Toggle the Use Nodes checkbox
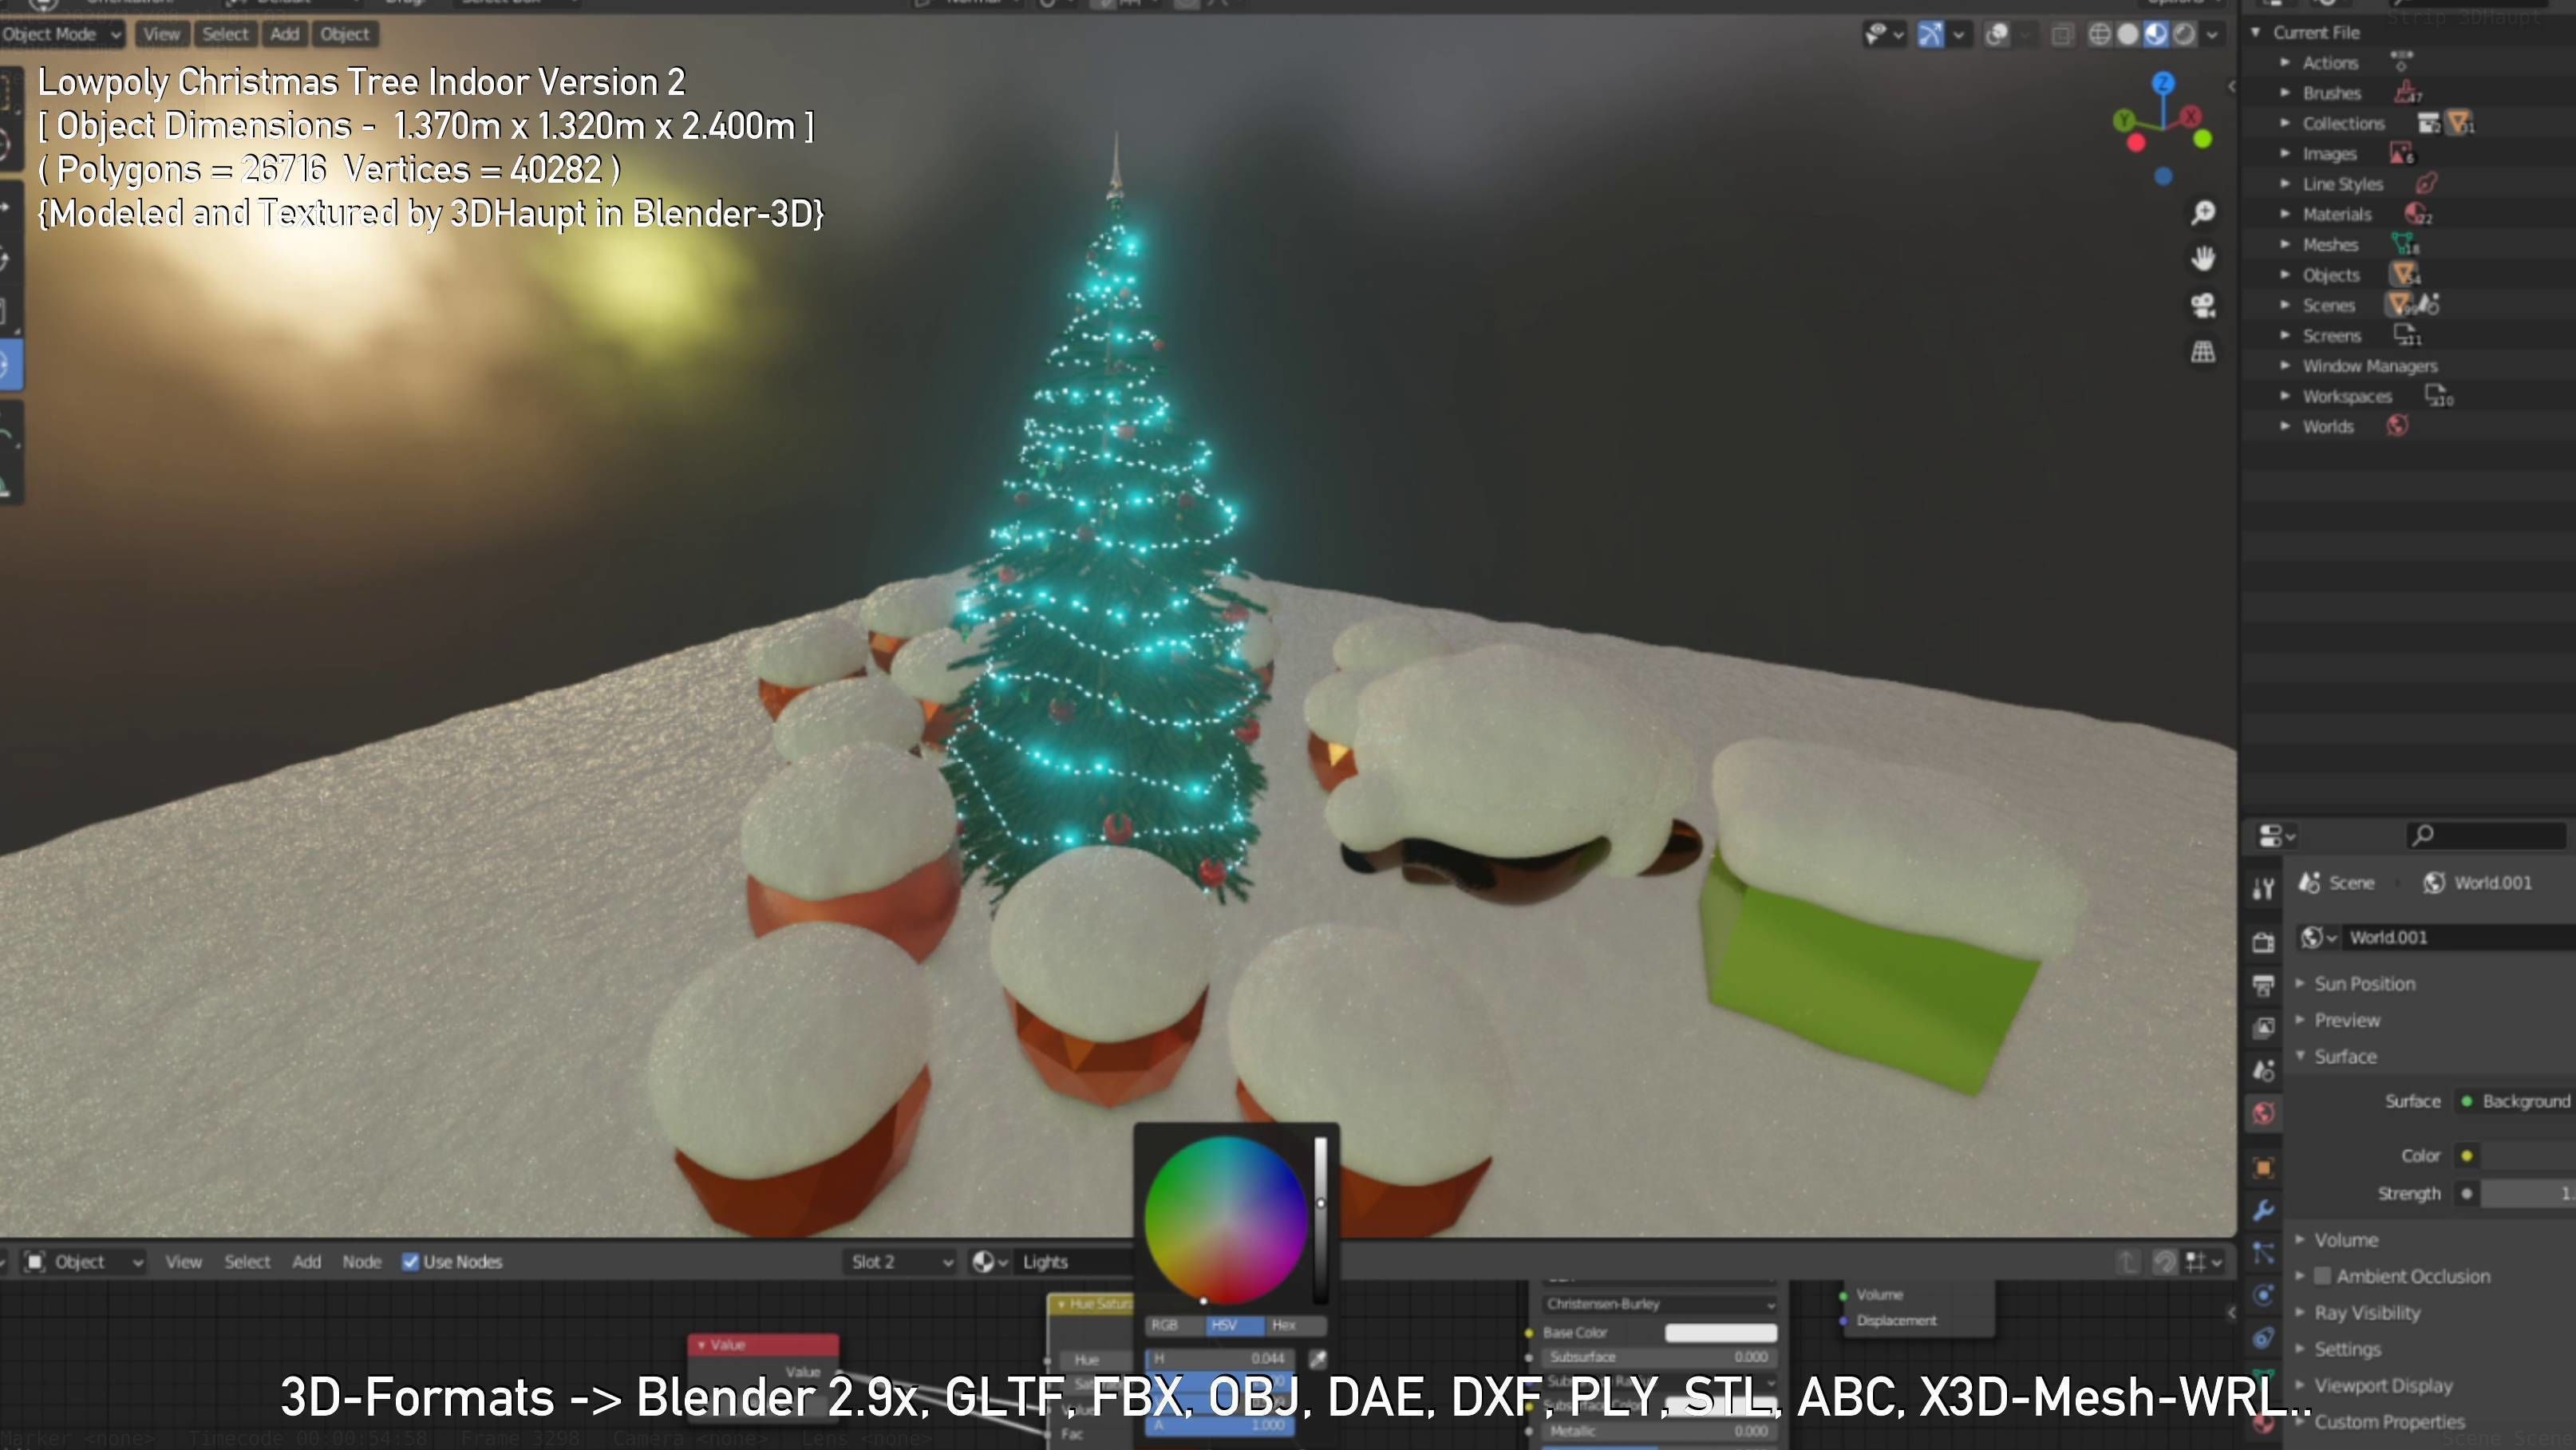The width and height of the screenshot is (2576, 1450). 410,1261
